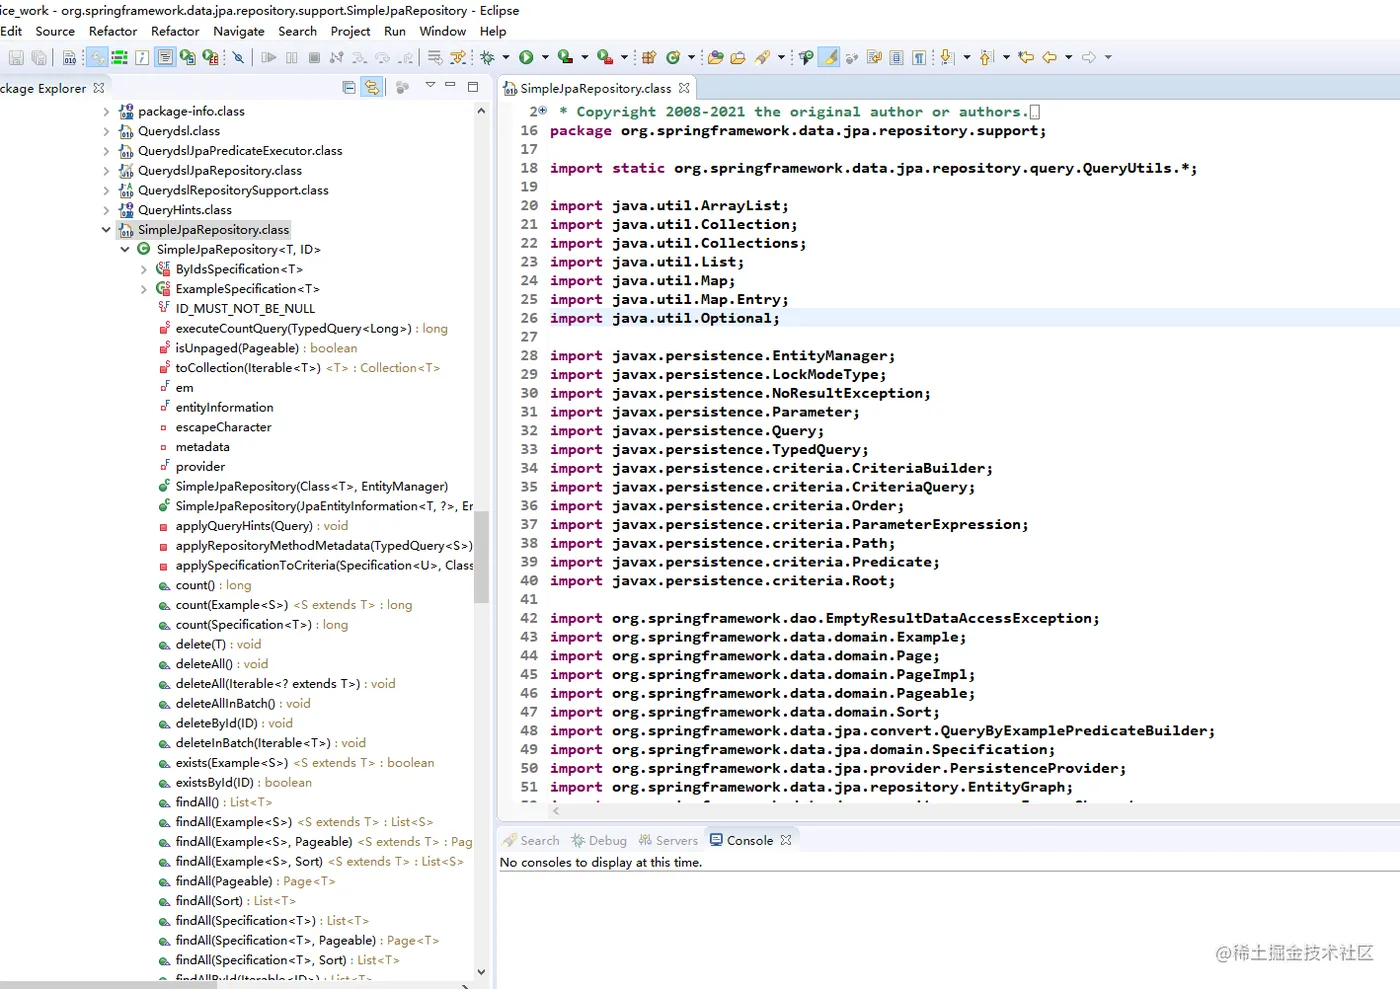The height and width of the screenshot is (989, 1400).
Task: Toggle Block Selection Mode icon
Action: (896, 57)
